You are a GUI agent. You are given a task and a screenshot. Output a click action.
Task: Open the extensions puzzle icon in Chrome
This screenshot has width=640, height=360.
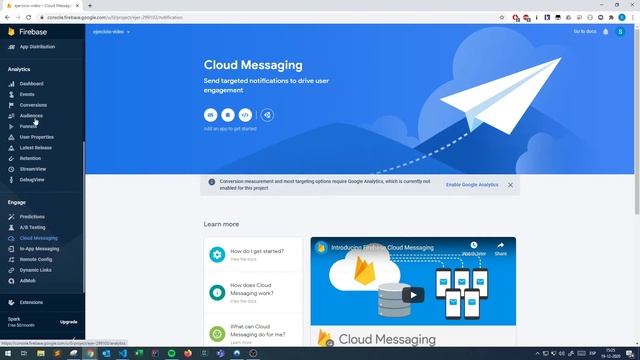coord(611,18)
